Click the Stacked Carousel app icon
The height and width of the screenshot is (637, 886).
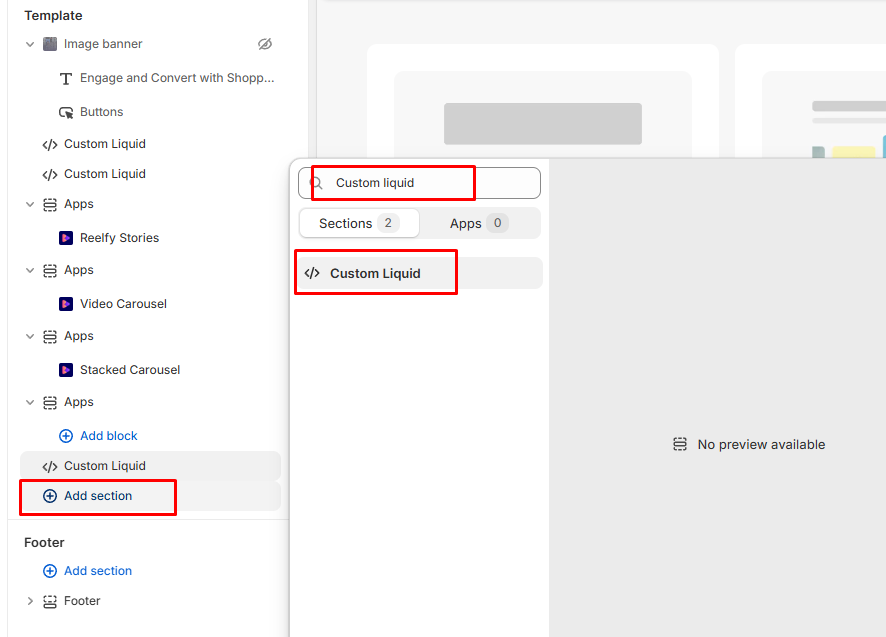point(66,370)
